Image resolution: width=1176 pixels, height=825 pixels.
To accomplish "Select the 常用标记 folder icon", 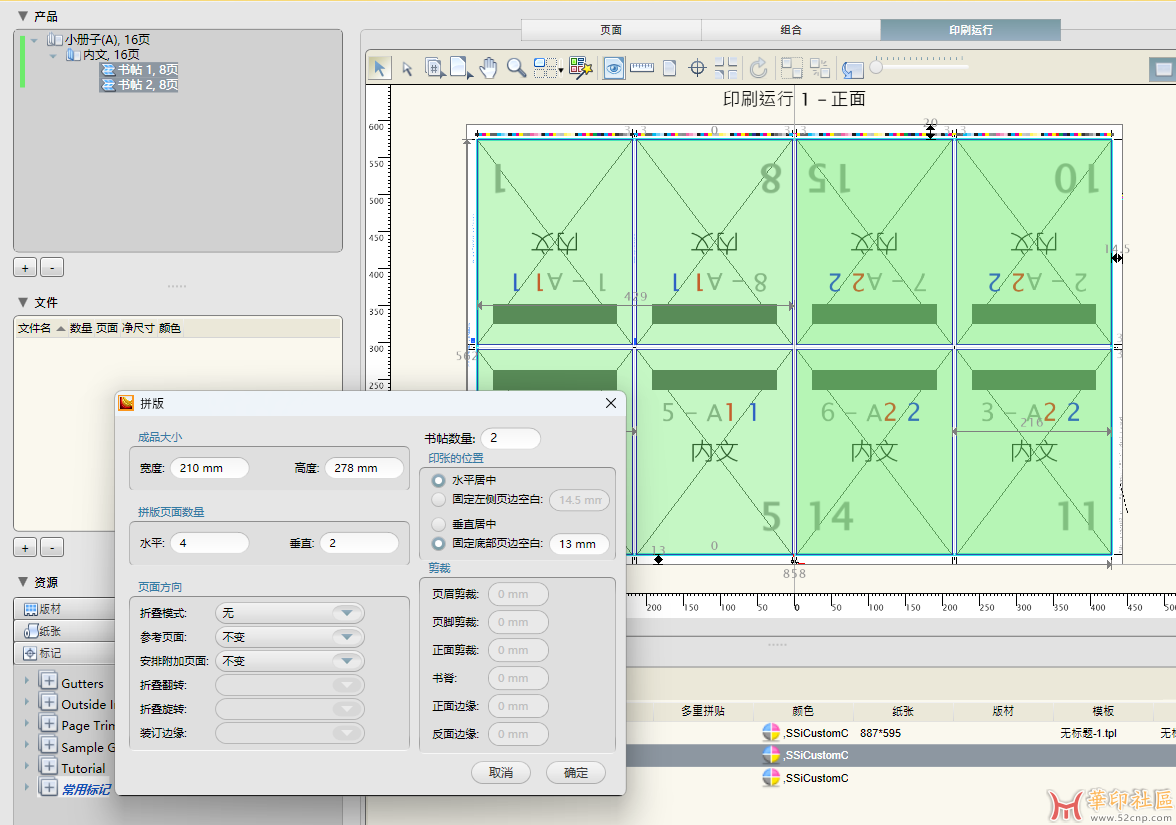I will [48, 787].
